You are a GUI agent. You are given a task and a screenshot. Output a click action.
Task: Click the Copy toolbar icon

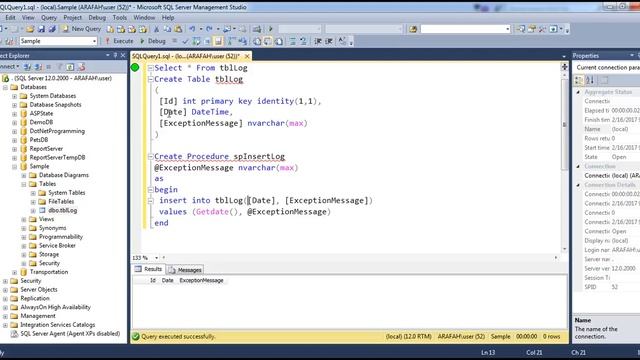click(x=167, y=29)
